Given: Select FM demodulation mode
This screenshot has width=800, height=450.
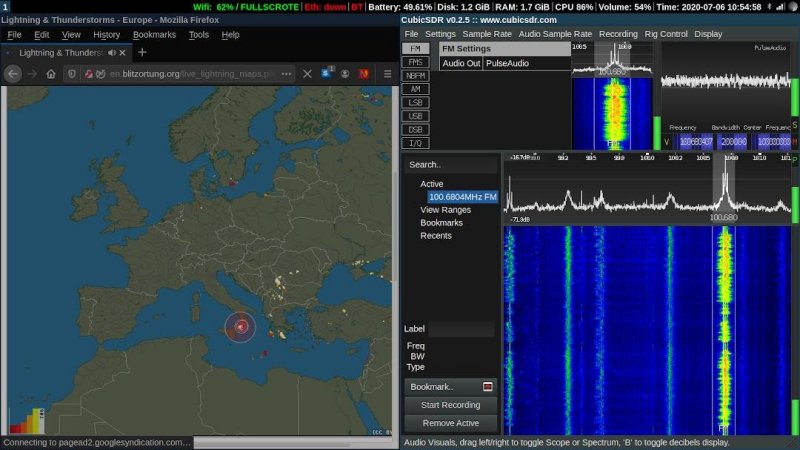Looking at the screenshot, I should [x=414, y=48].
